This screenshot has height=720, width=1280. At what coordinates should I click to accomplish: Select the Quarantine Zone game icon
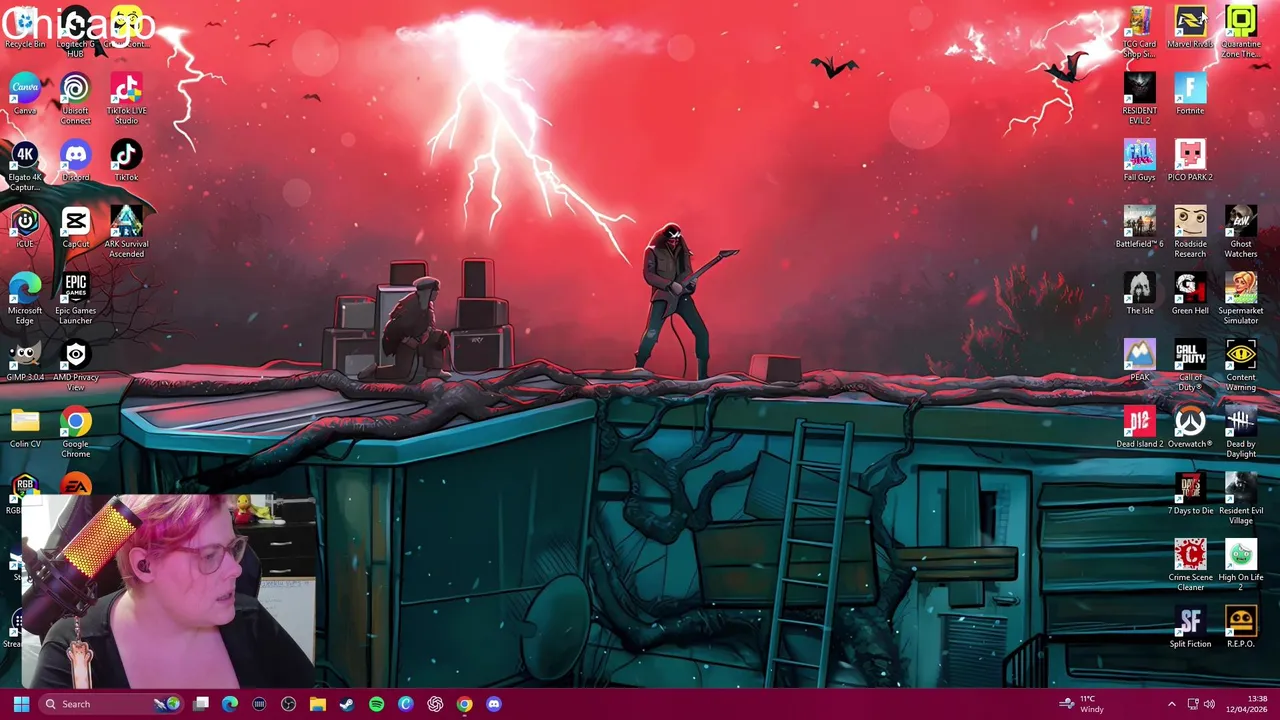[1241, 32]
